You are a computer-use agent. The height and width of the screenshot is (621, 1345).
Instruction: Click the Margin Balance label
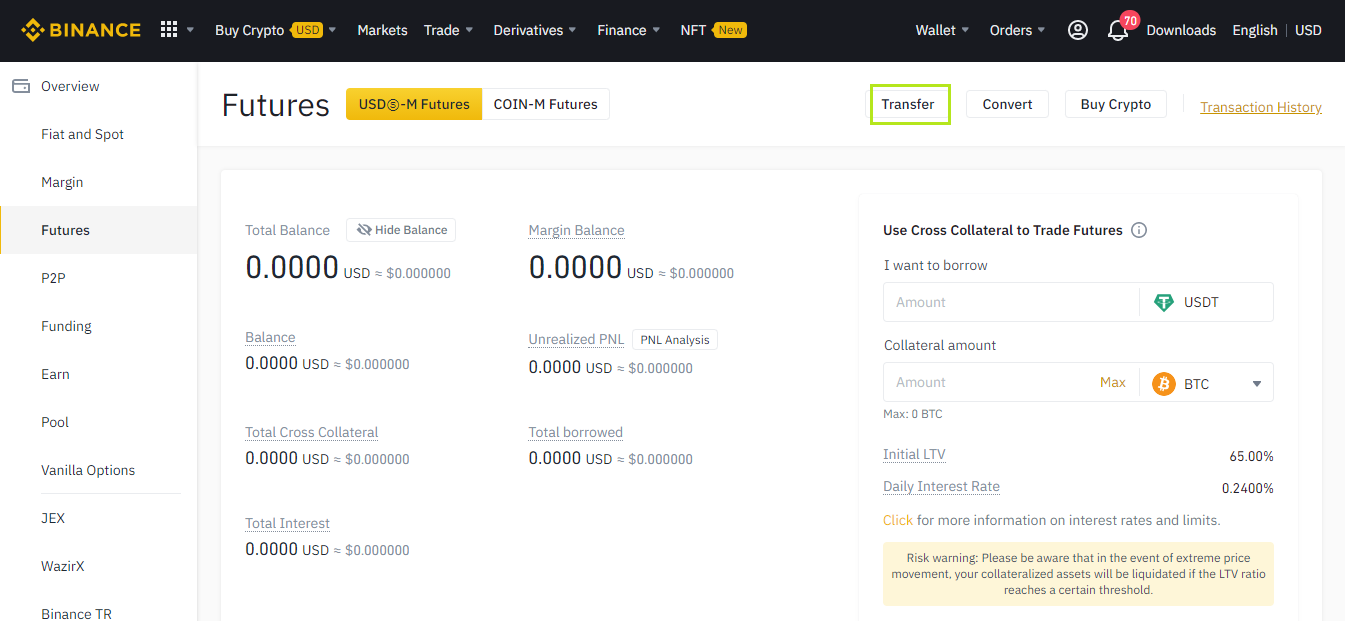click(x=577, y=230)
